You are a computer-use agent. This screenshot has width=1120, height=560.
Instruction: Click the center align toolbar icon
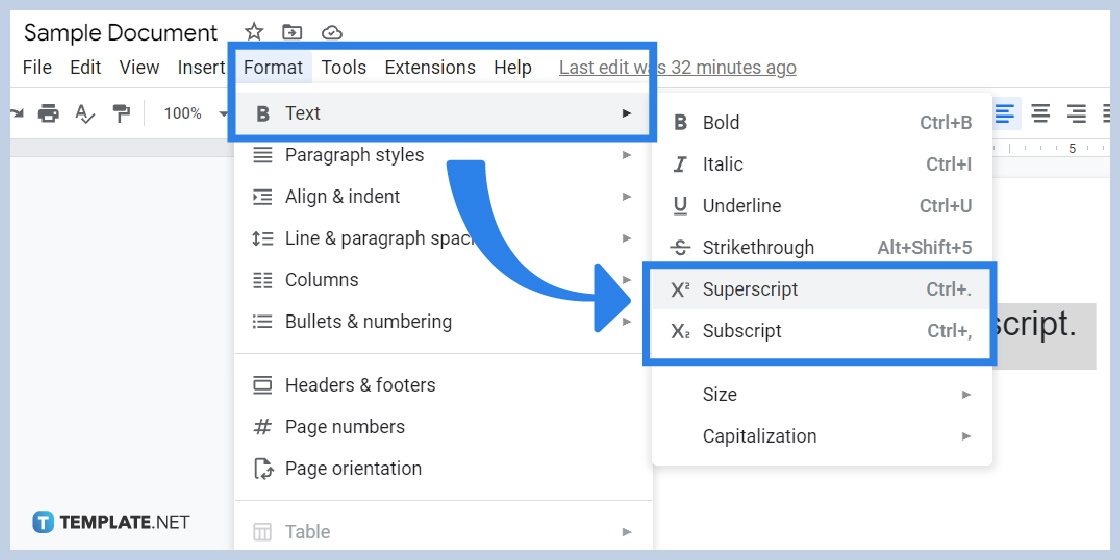click(1040, 113)
